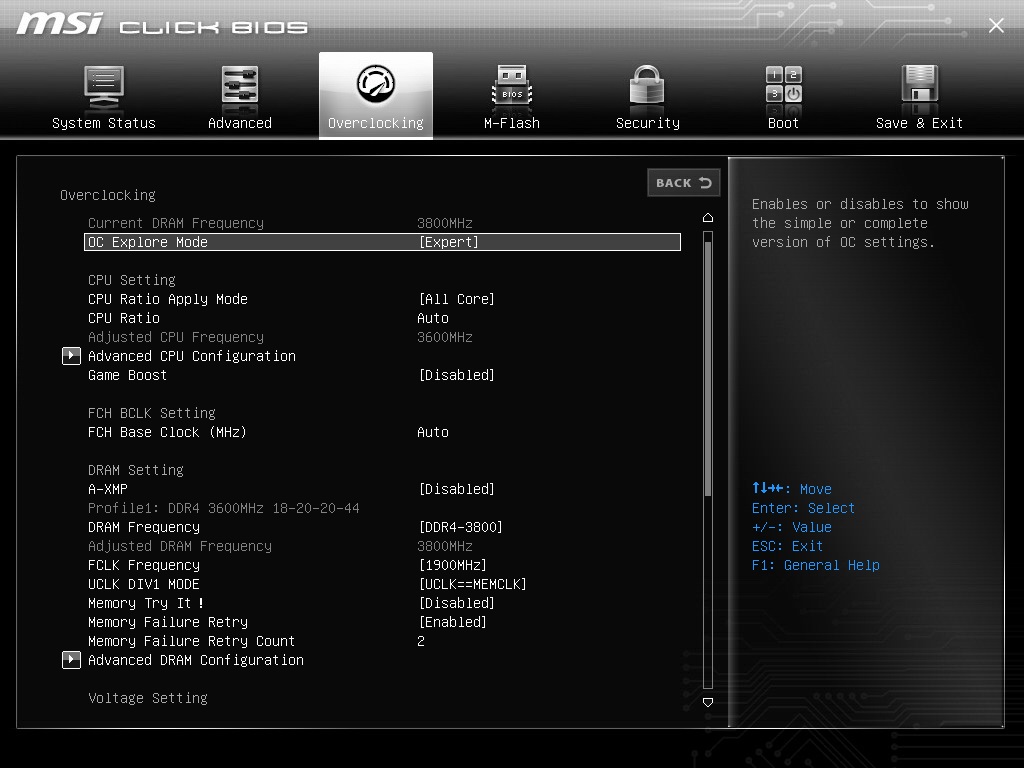Click the ESC: Exit hint

coord(787,546)
